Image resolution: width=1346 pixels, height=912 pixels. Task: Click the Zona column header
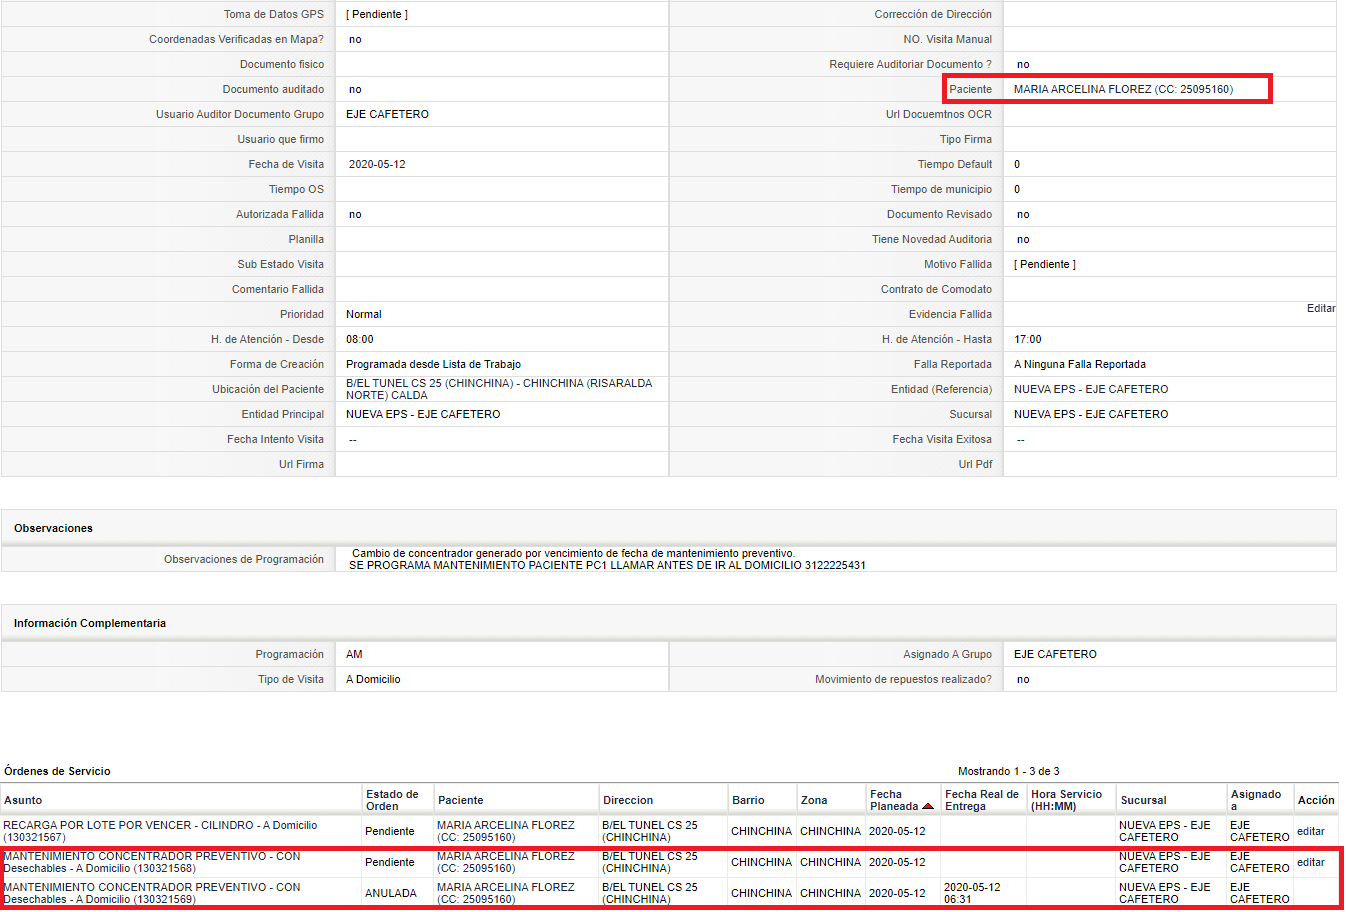tap(814, 800)
